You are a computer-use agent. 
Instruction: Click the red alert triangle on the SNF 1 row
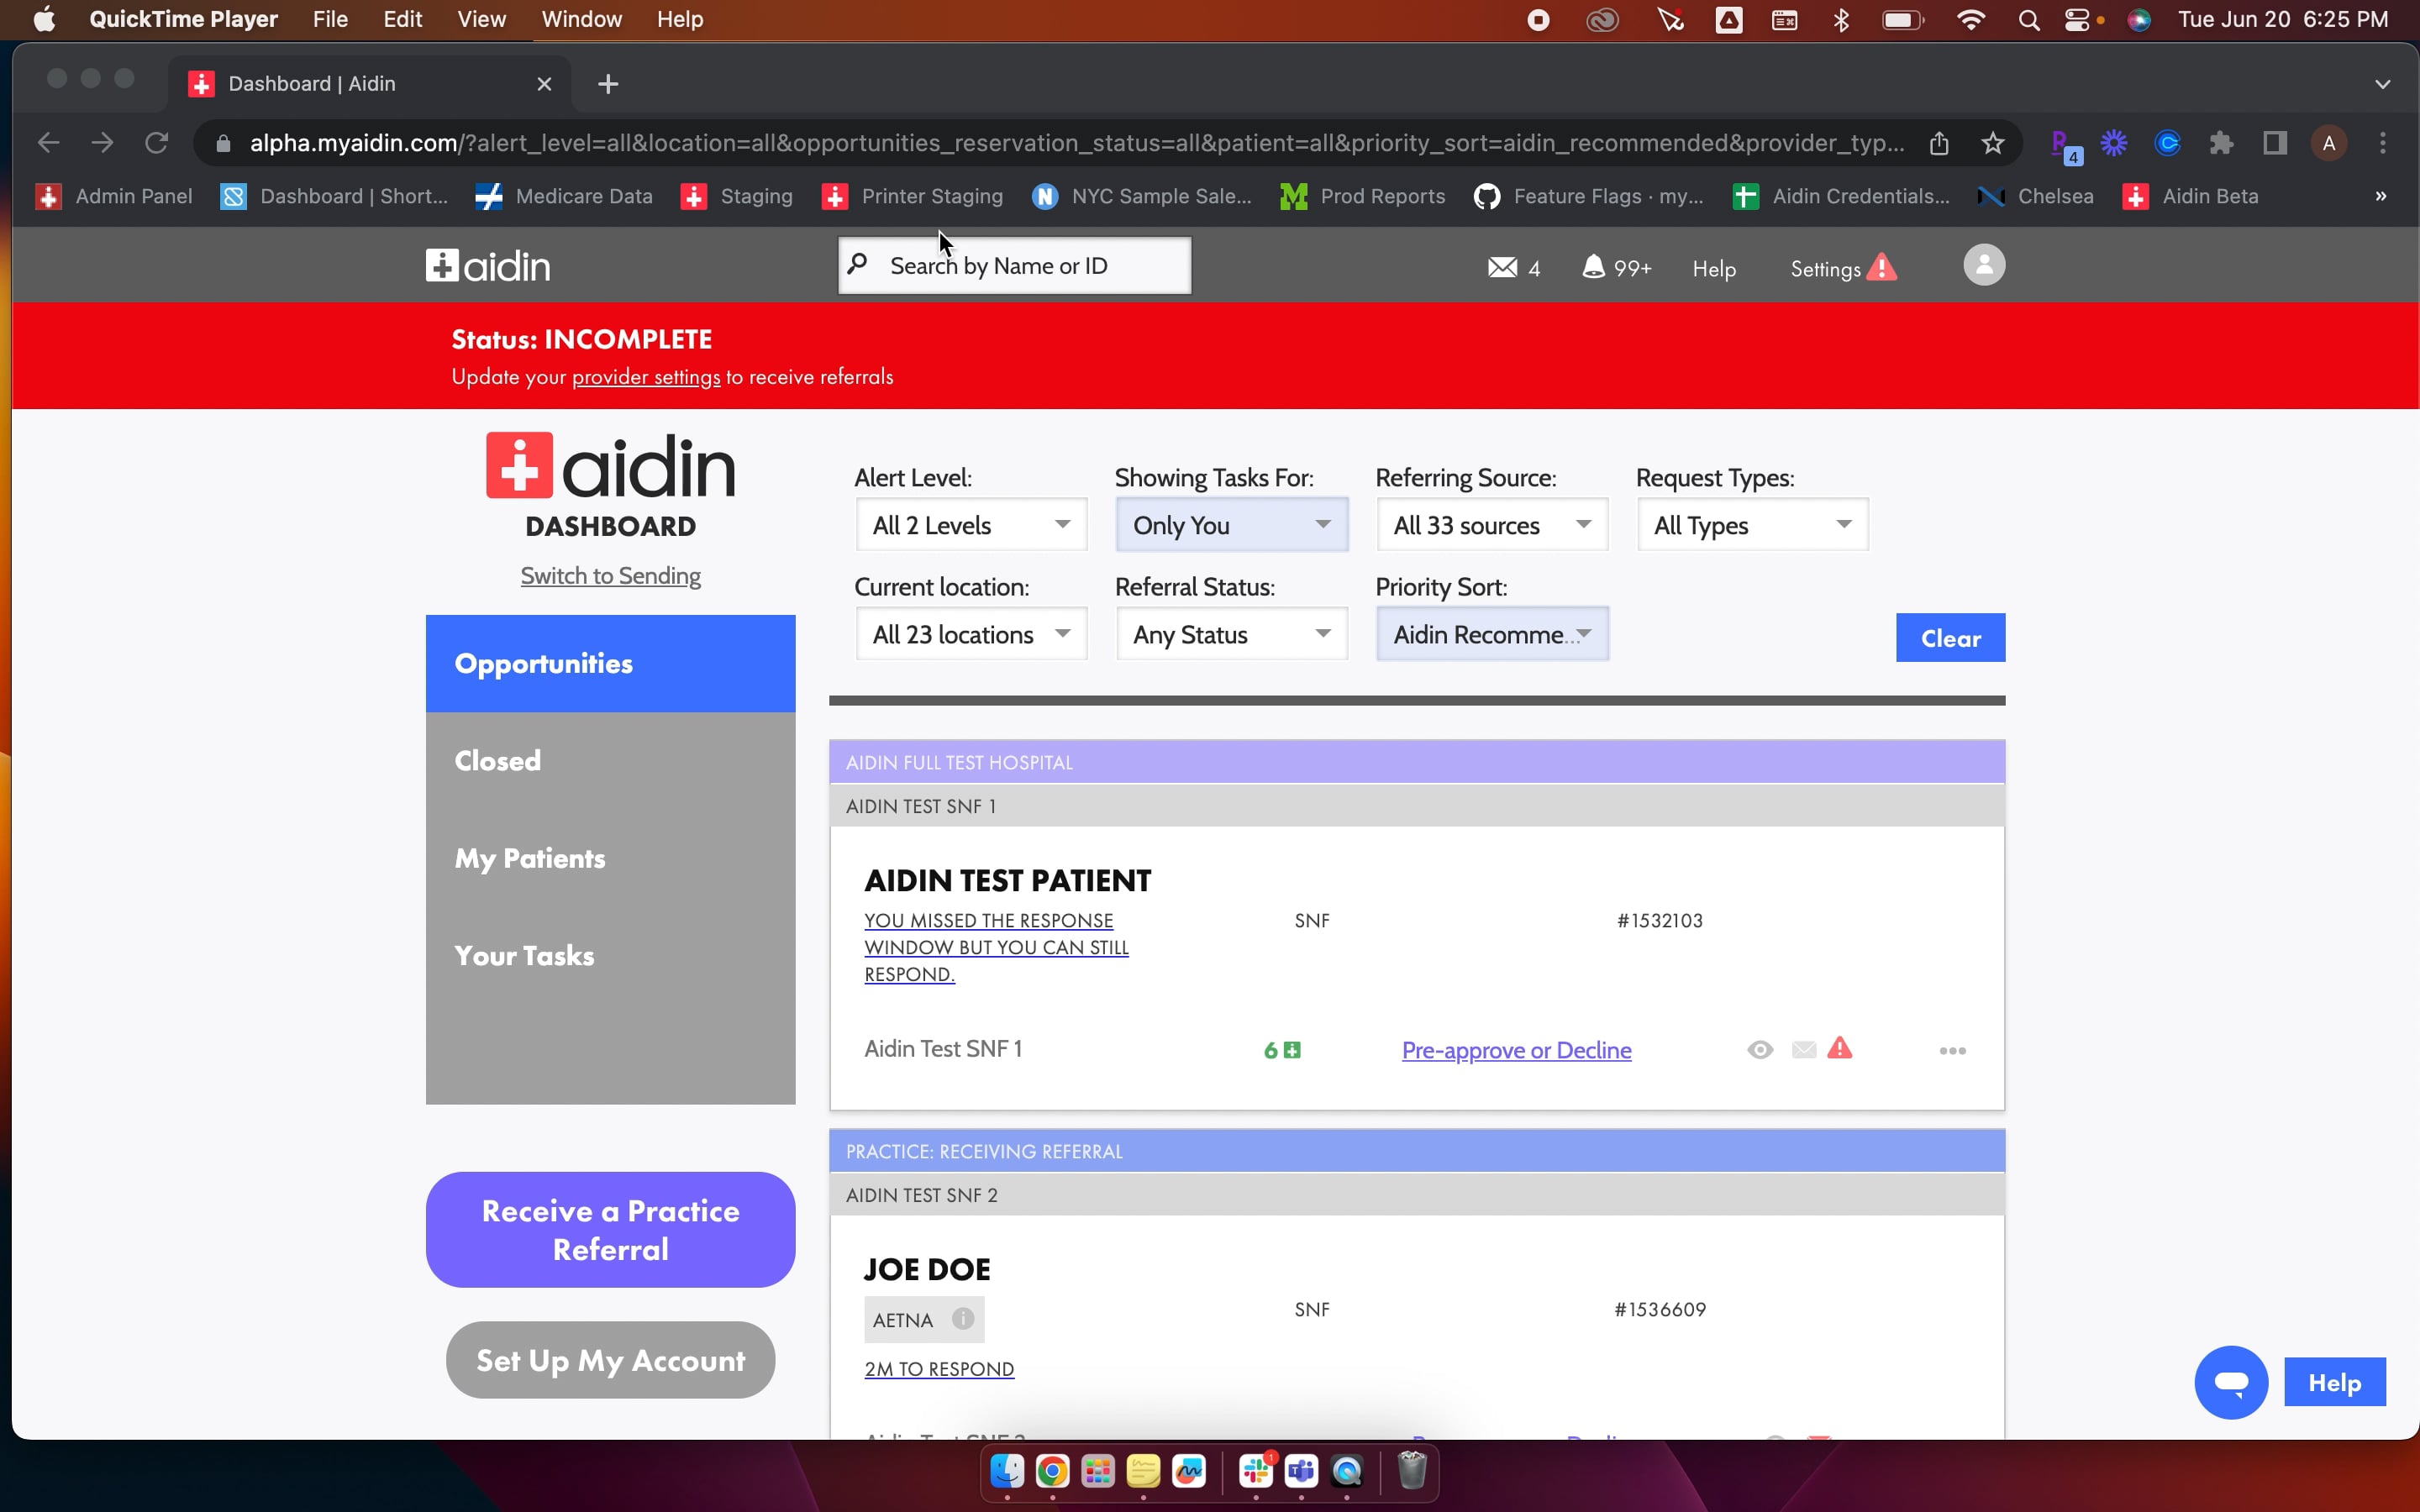pos(1841,1049)
